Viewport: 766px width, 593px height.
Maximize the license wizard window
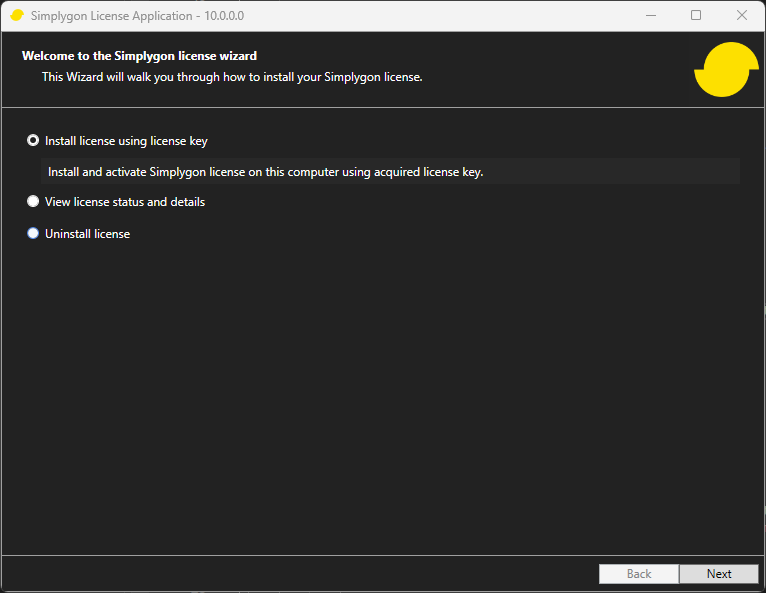point(696,16)
